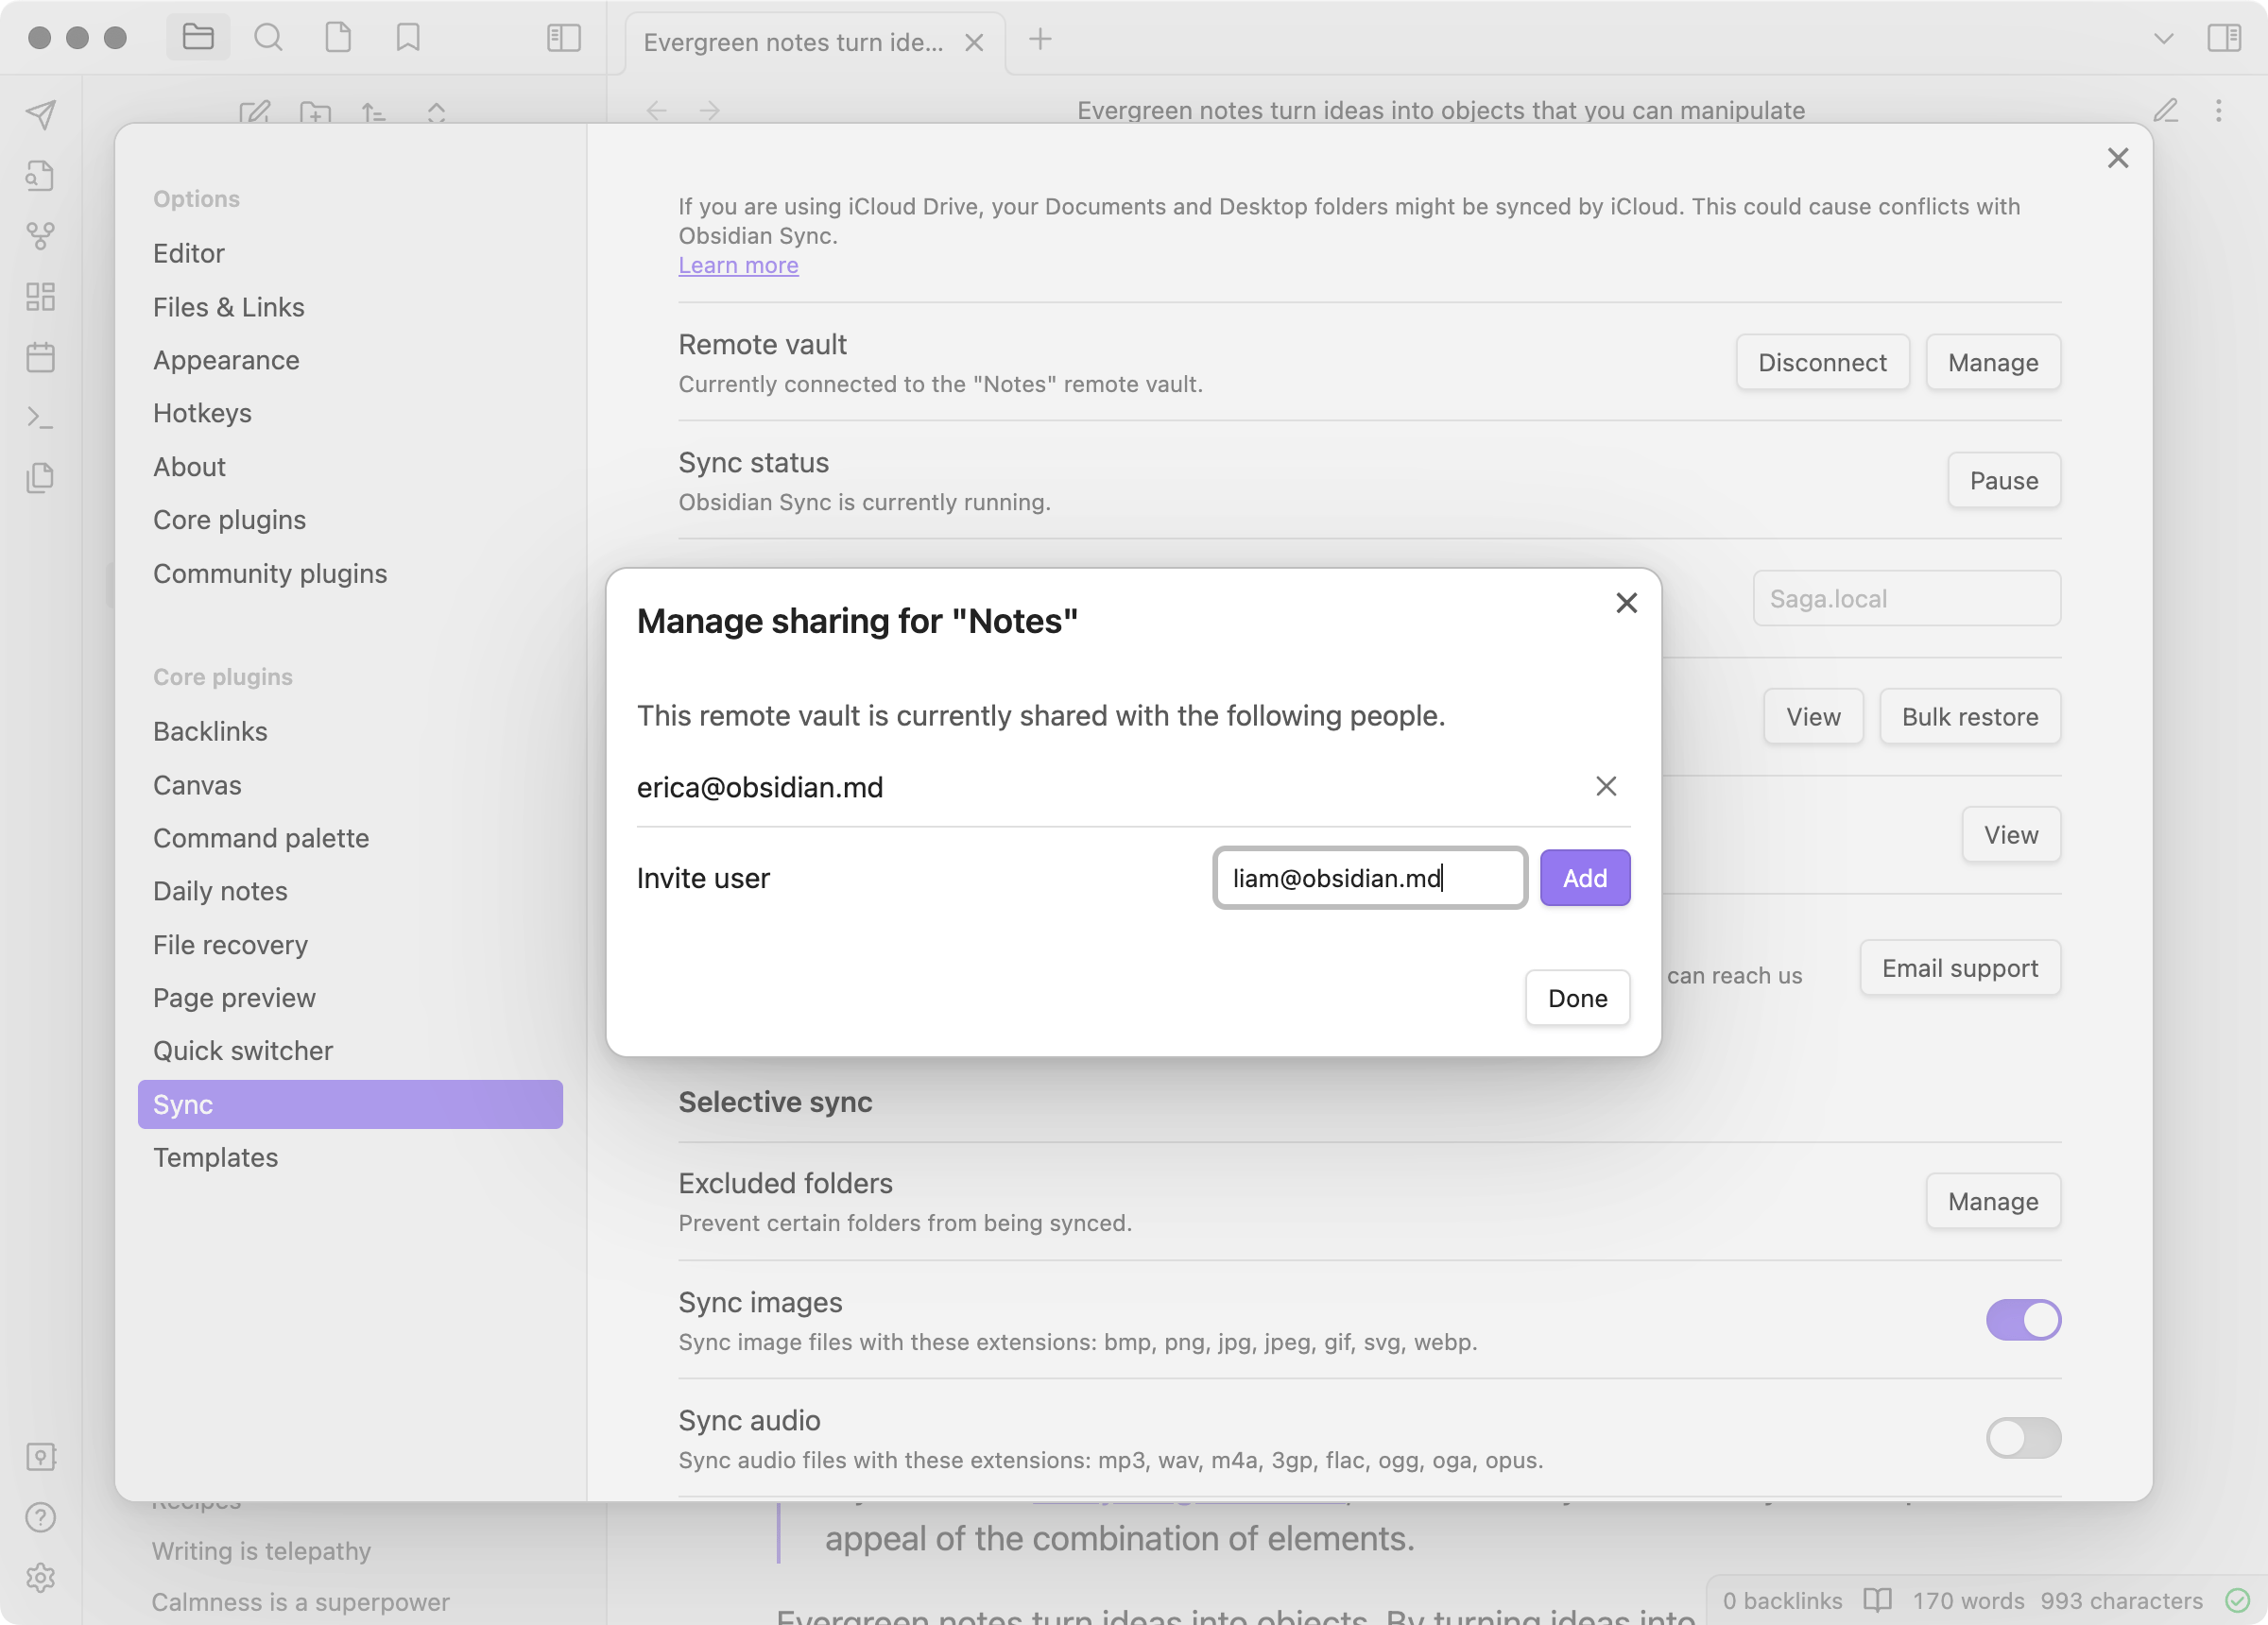
Task: Open Files & Links settings section
Action: coord(229,306)
